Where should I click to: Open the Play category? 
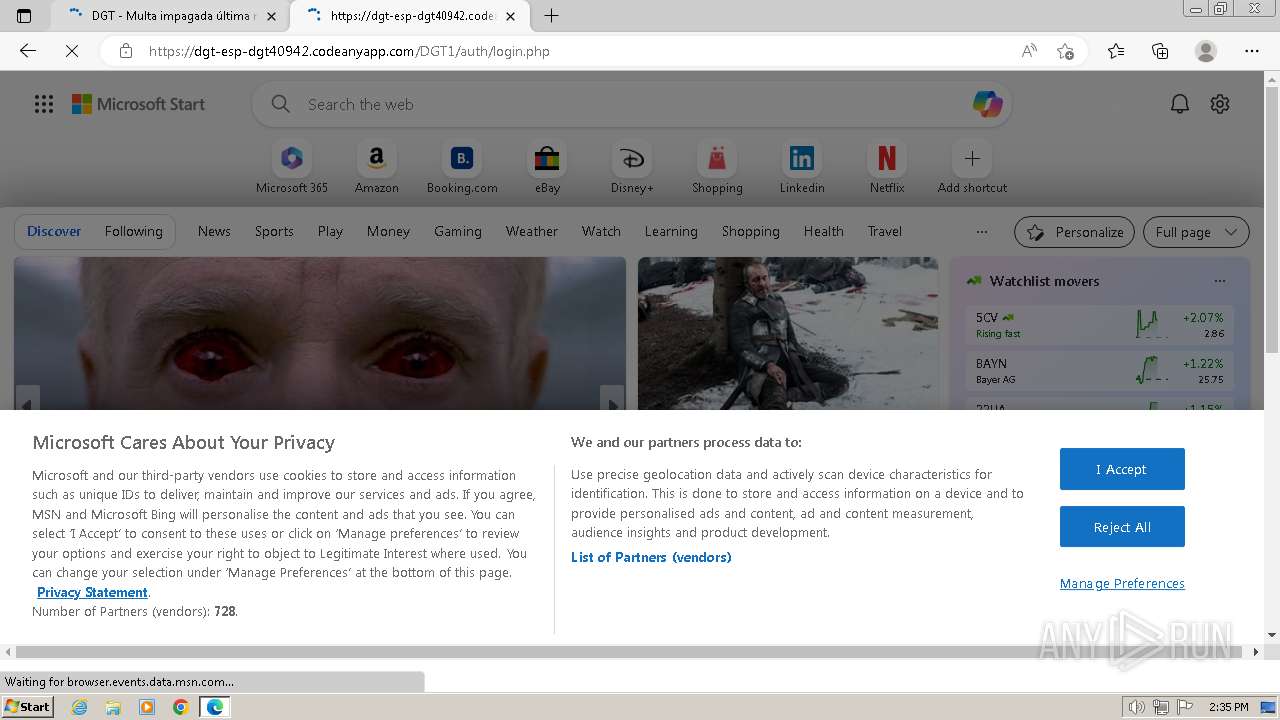330,231
